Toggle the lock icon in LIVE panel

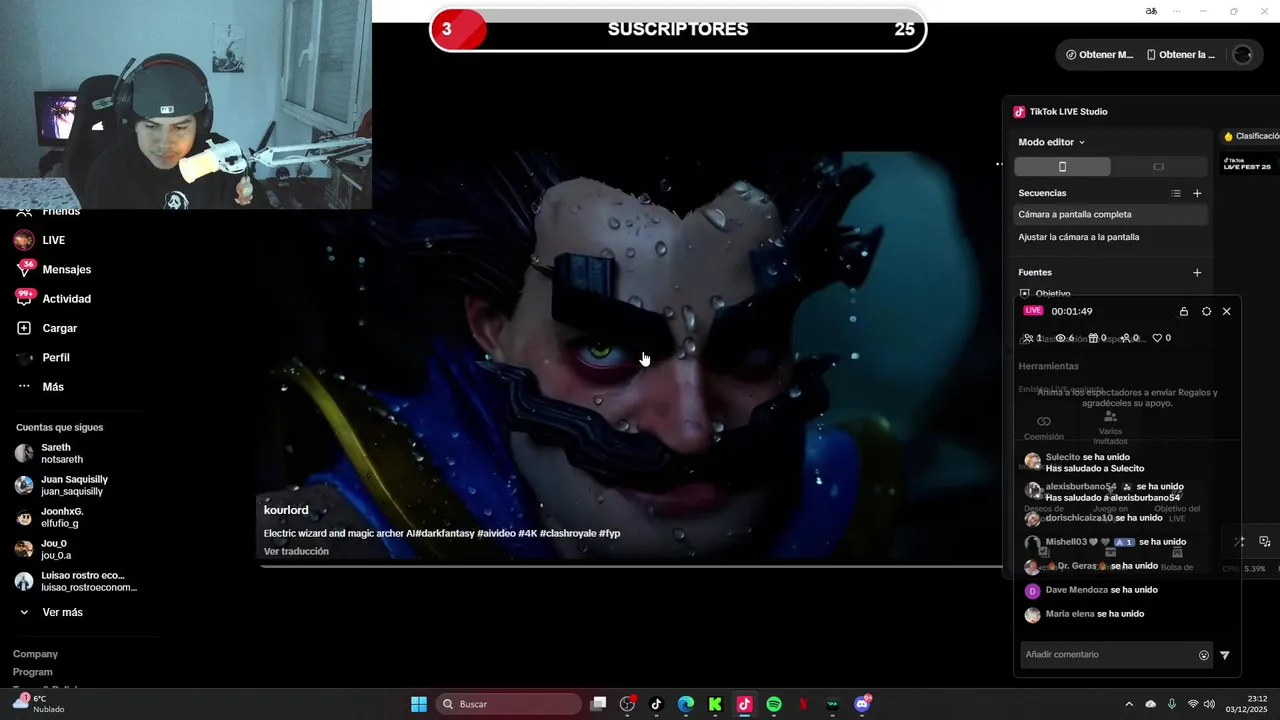click(x=1184, y=311)
